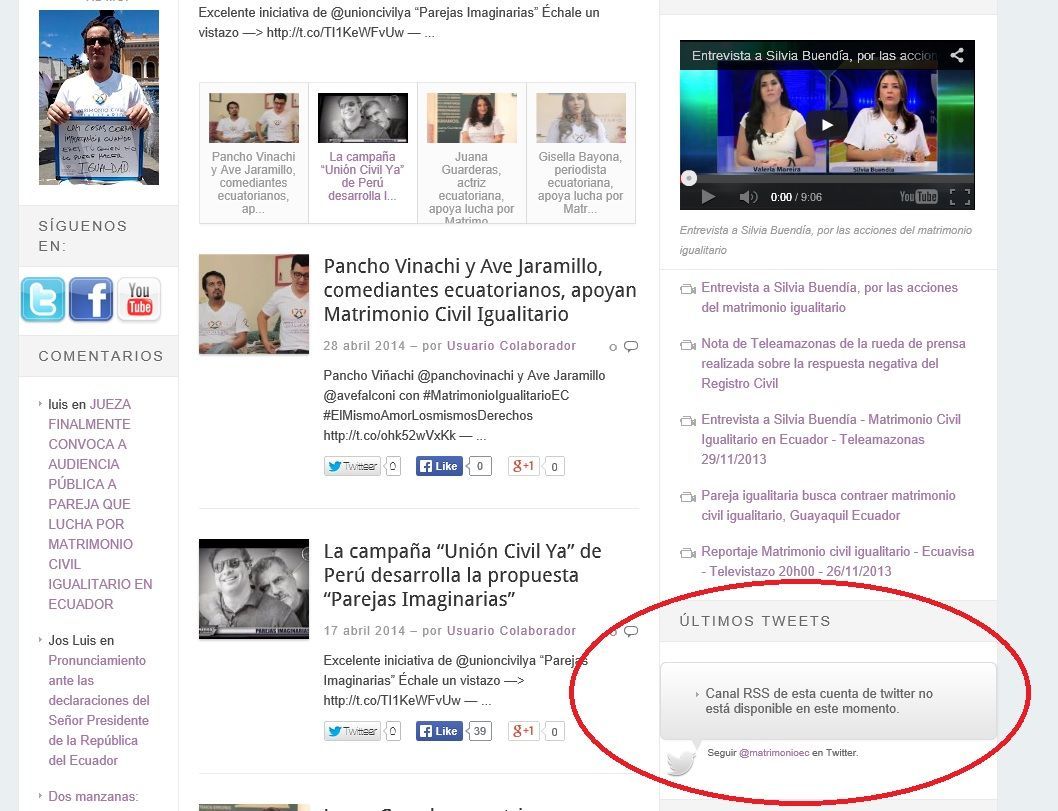Viewport: 1058px width, 811px height.
Task: Open the Twitter bird icon under tweets widget
Action: (x=681, y=762)
